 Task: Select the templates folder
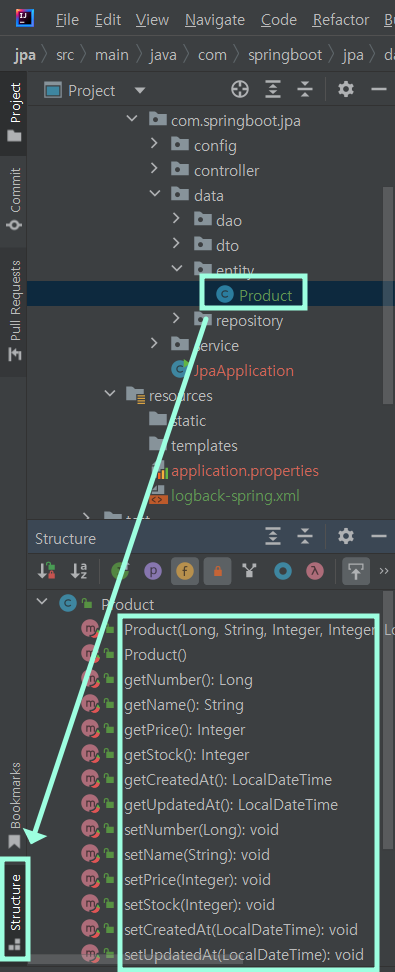(x=204, y=446)
